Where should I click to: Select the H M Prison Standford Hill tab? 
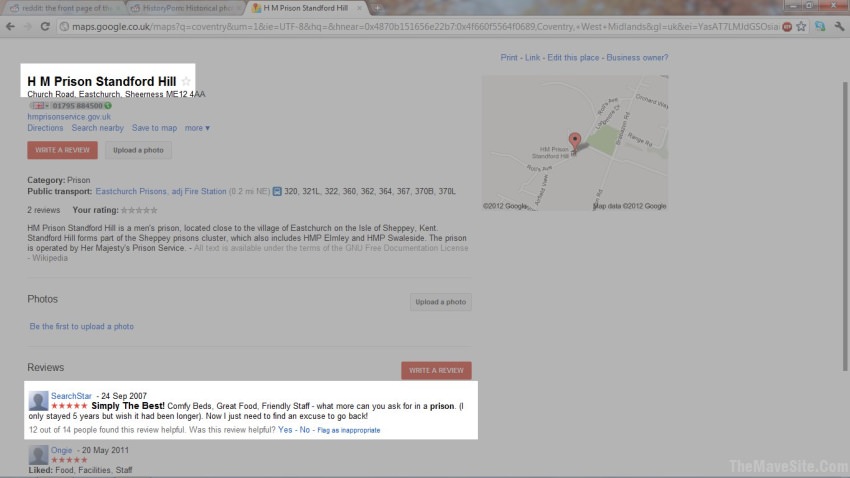[306, 8]
